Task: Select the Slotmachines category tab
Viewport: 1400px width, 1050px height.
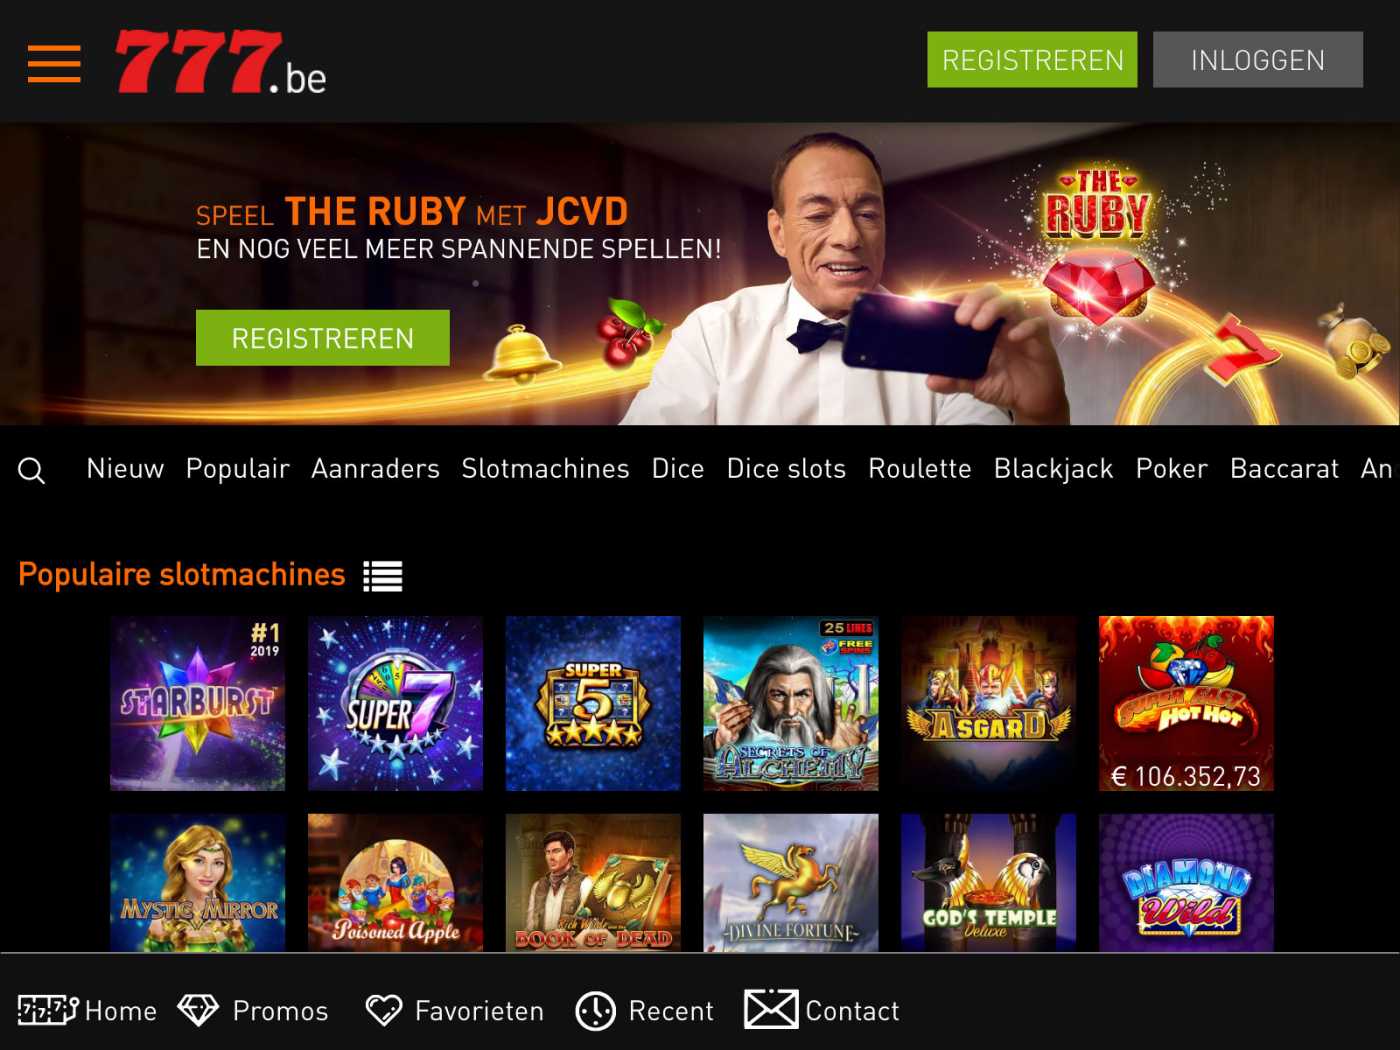Action: (545, 469)
